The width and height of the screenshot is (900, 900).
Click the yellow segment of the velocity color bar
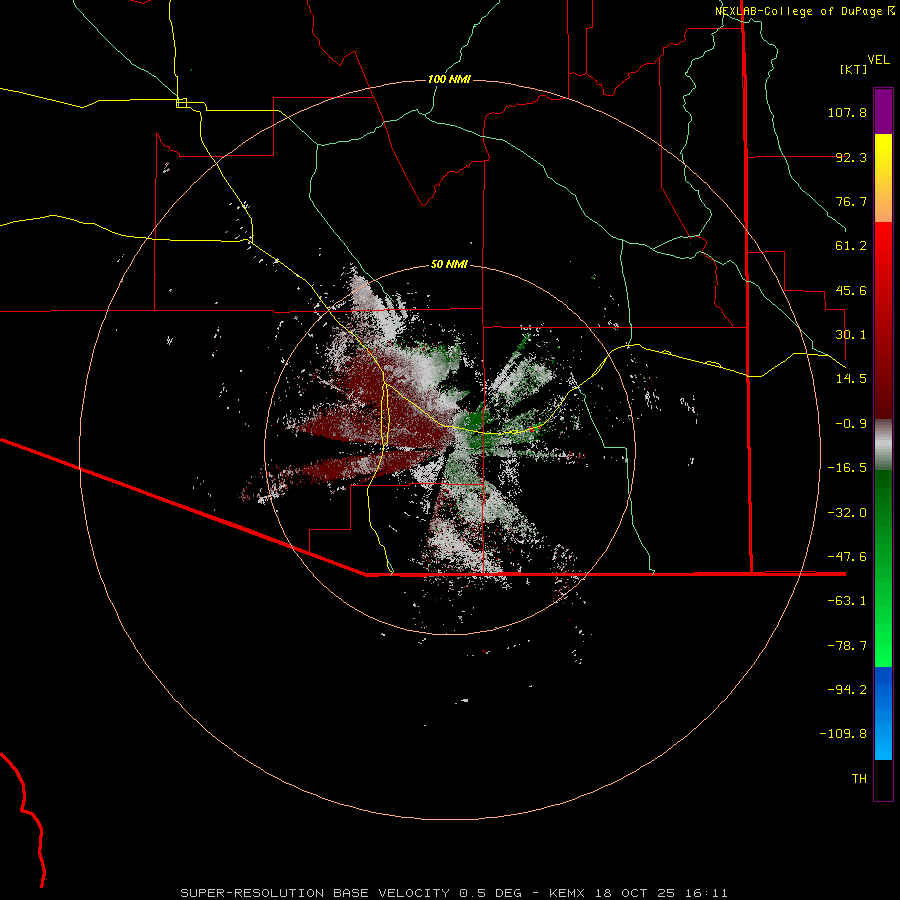[x=883, y=178]
